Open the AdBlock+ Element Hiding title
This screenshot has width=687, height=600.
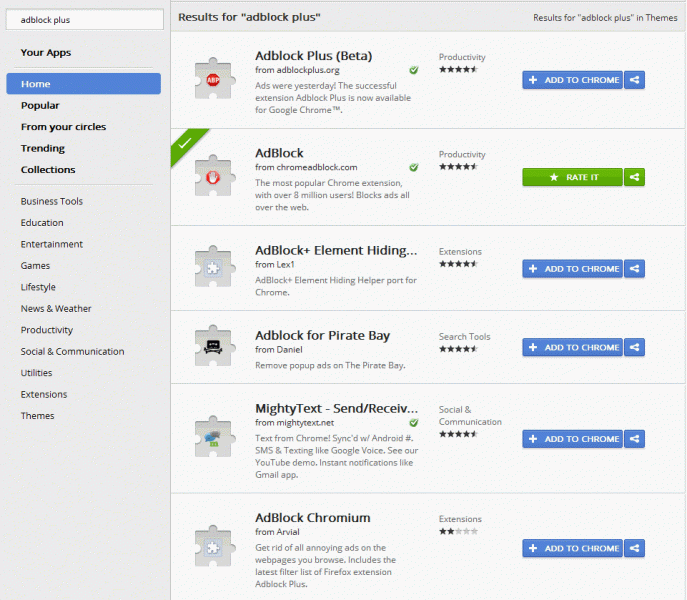pos(336,251)
